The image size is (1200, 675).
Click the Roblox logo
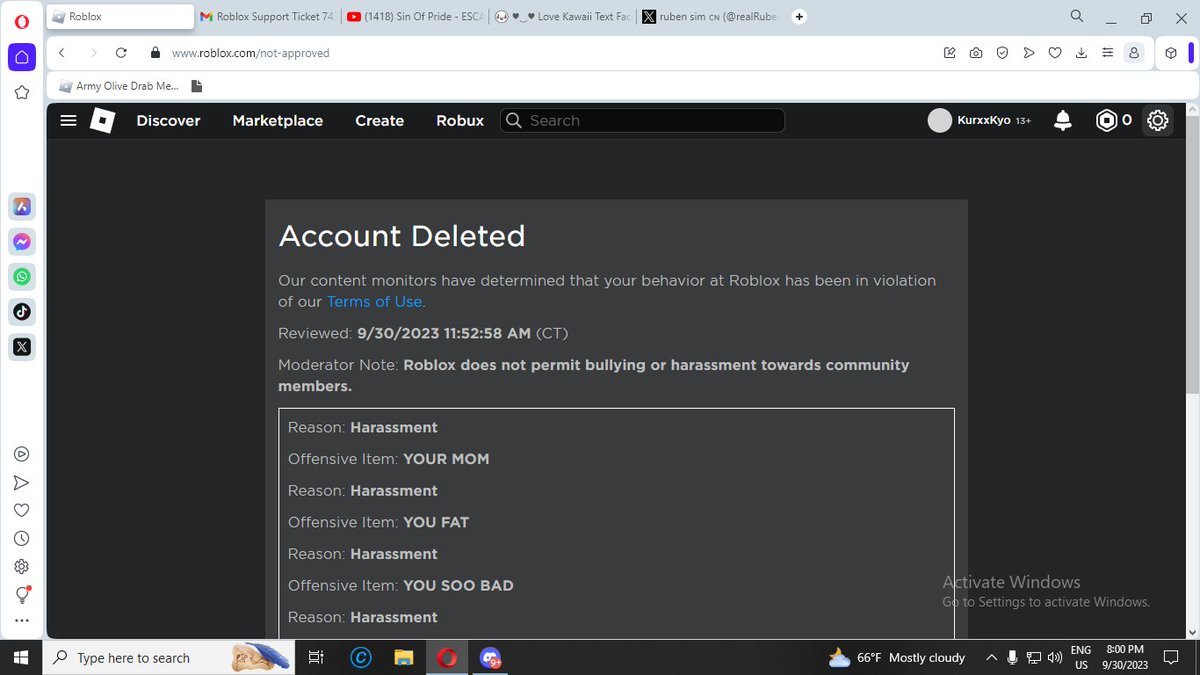tap(102, 121)
